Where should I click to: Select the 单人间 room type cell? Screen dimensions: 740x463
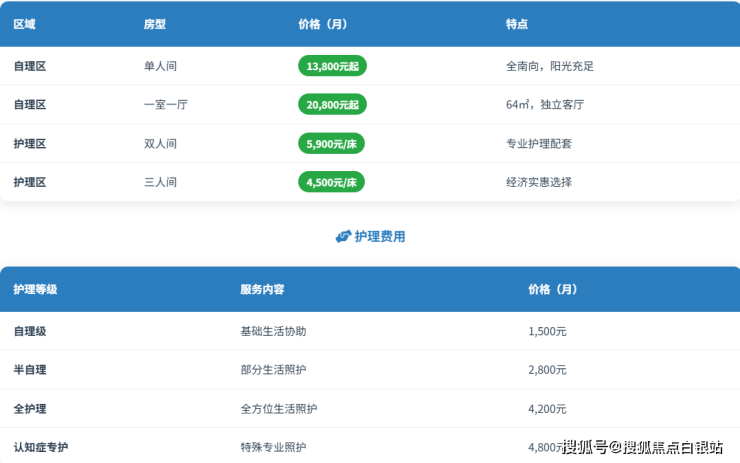pyautogui.click(x=160, y=66)
